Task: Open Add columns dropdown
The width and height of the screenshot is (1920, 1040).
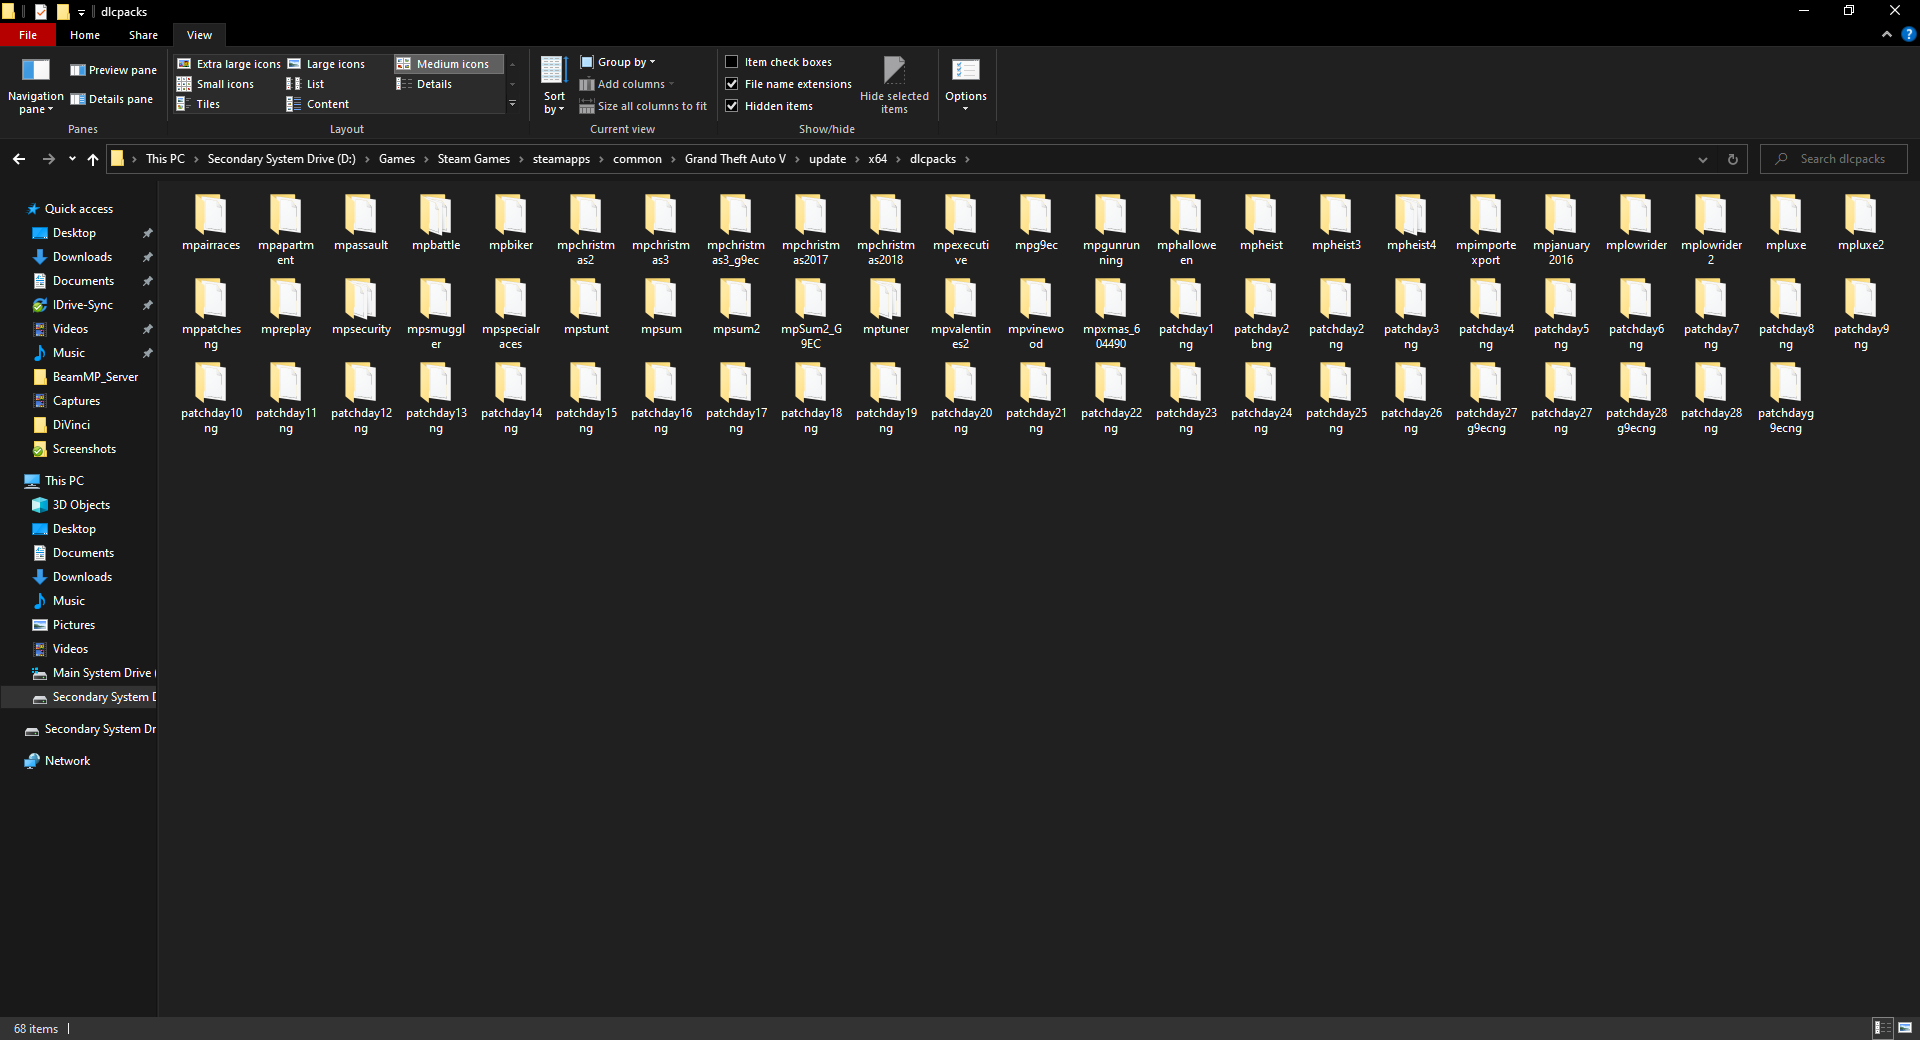Action: [x=627, y=84]
